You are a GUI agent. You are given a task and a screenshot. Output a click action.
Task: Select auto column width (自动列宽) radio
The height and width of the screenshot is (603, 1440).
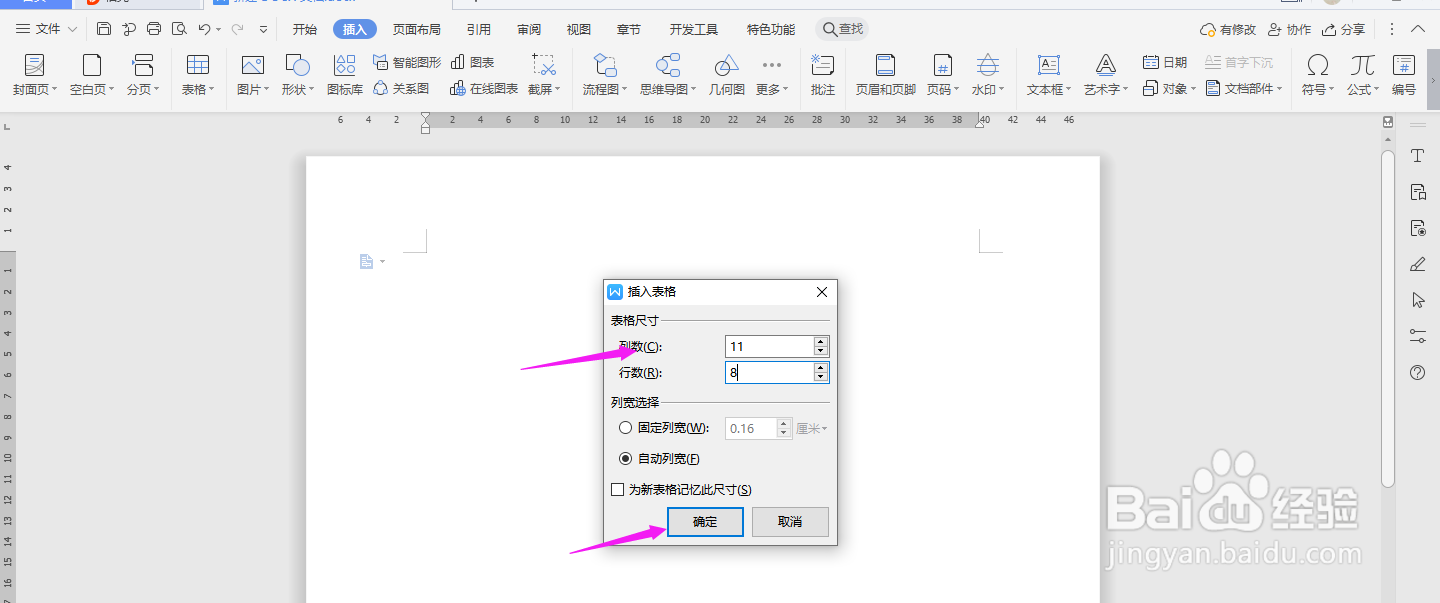tap(626, 459)
